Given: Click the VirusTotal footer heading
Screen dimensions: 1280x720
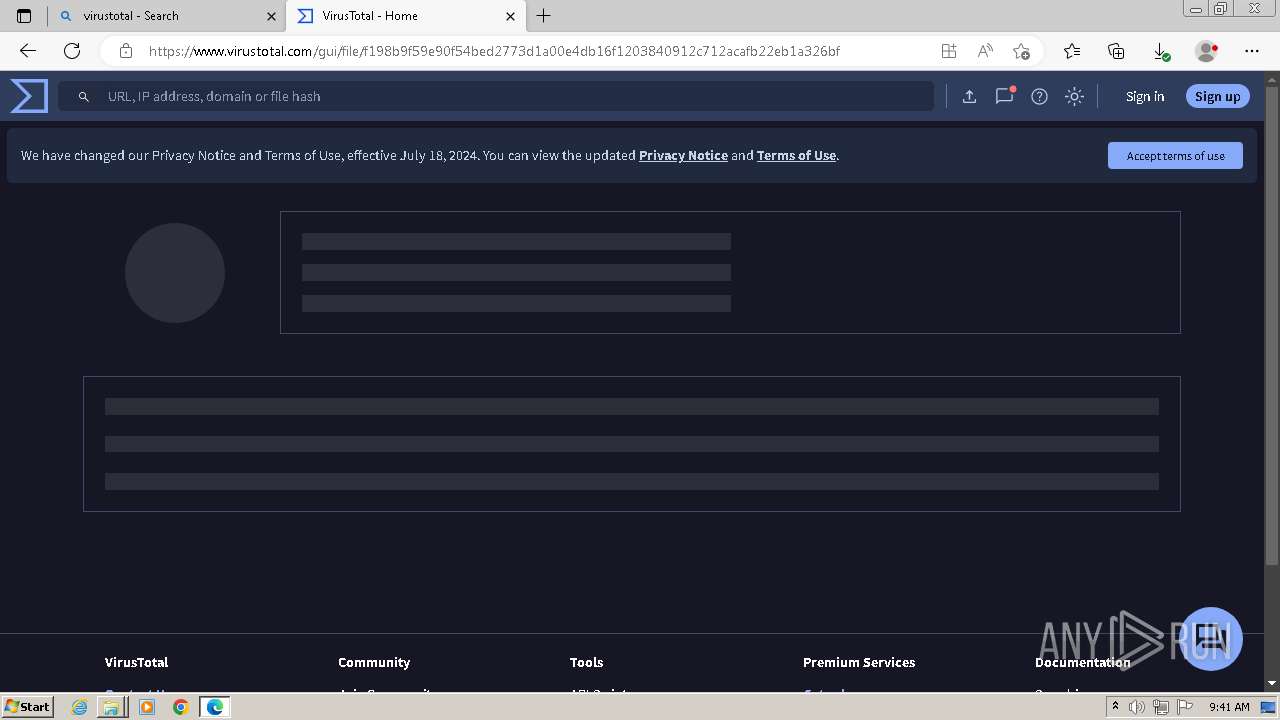Looking at the screenshot, I should (136, 662).
